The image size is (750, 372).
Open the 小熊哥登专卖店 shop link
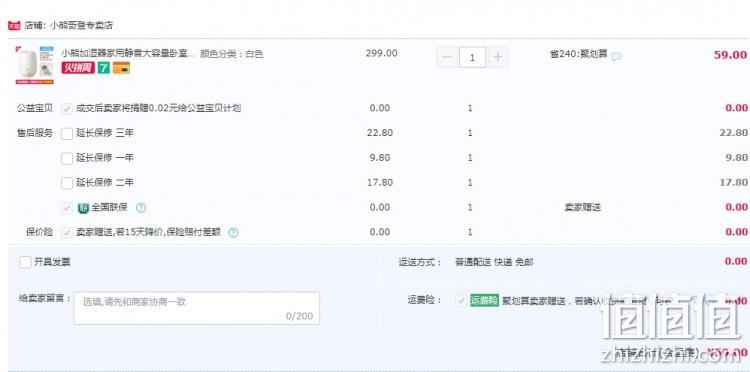click(x=81, y=25)
